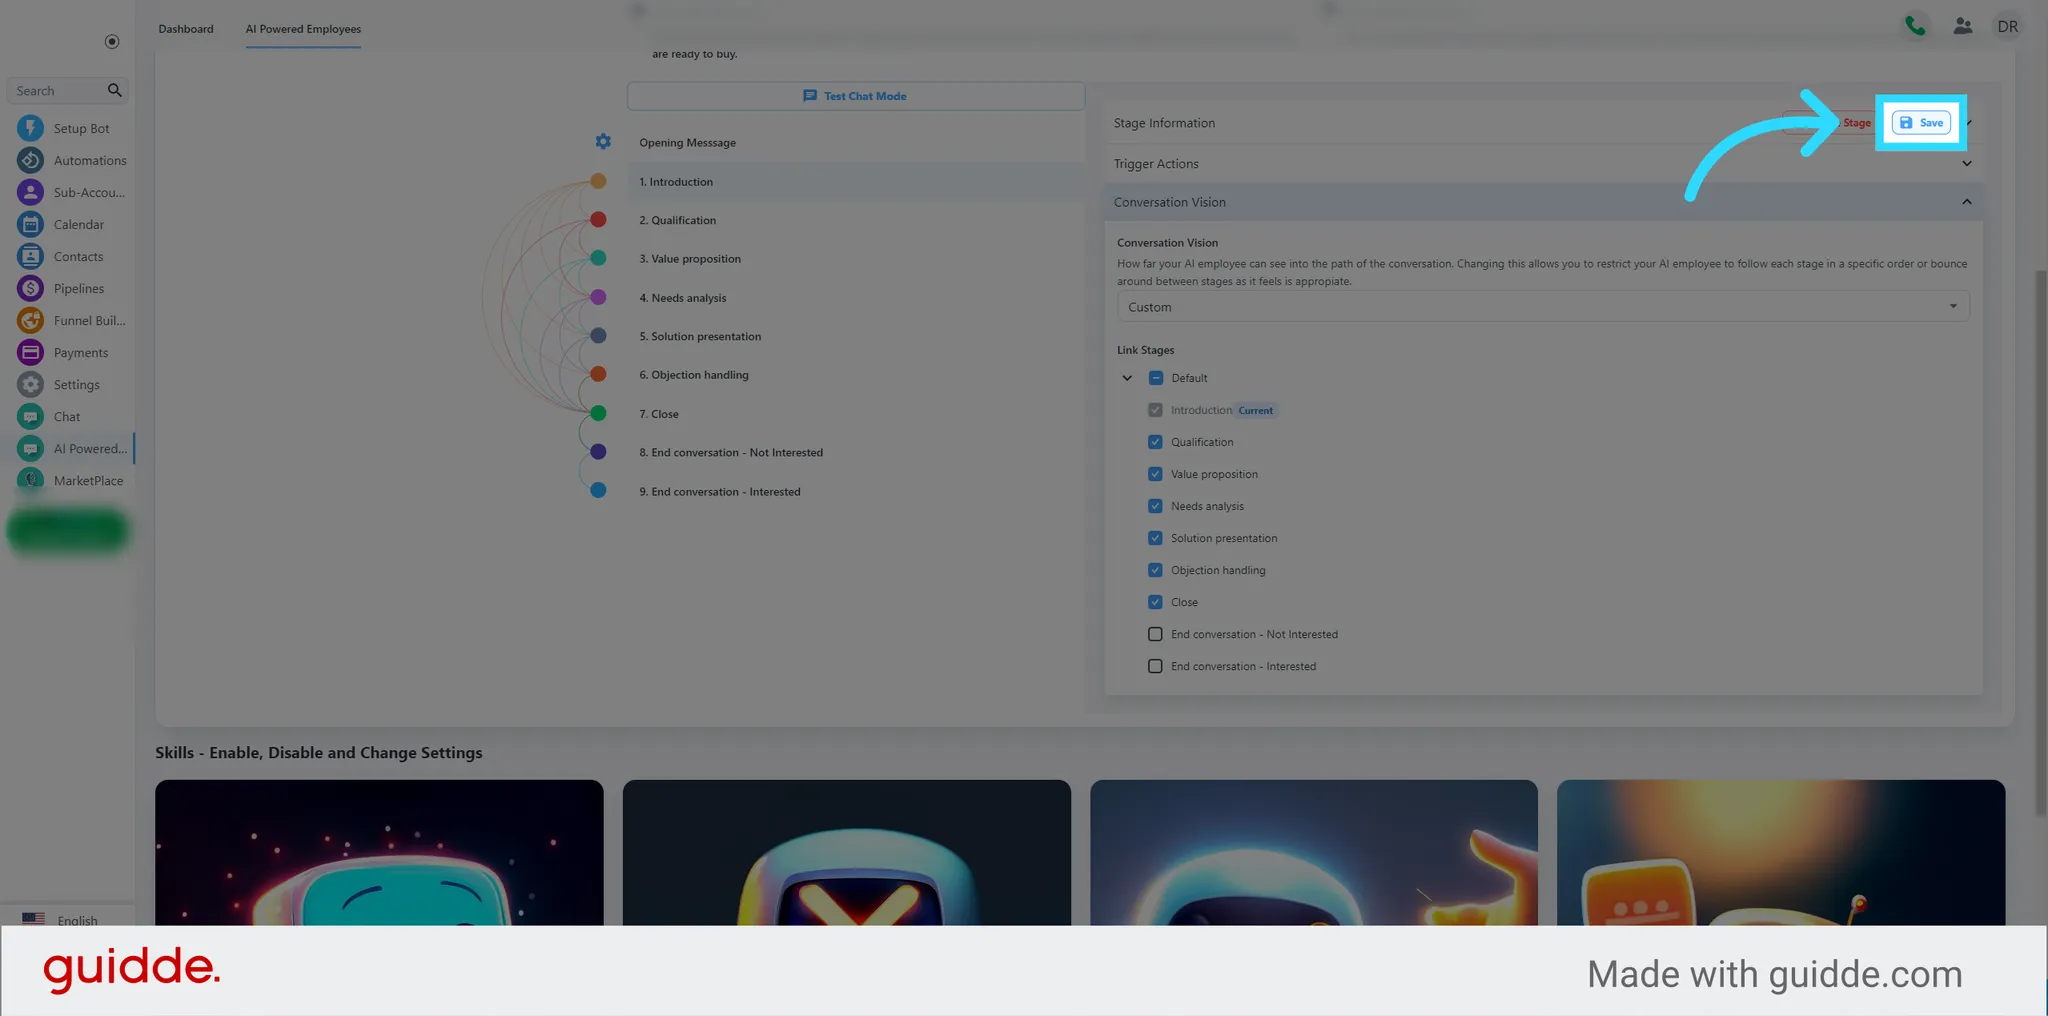Click the US flag language icon
The height and width of the screenshot is (1016, 2048).
[x=33, y=919]
